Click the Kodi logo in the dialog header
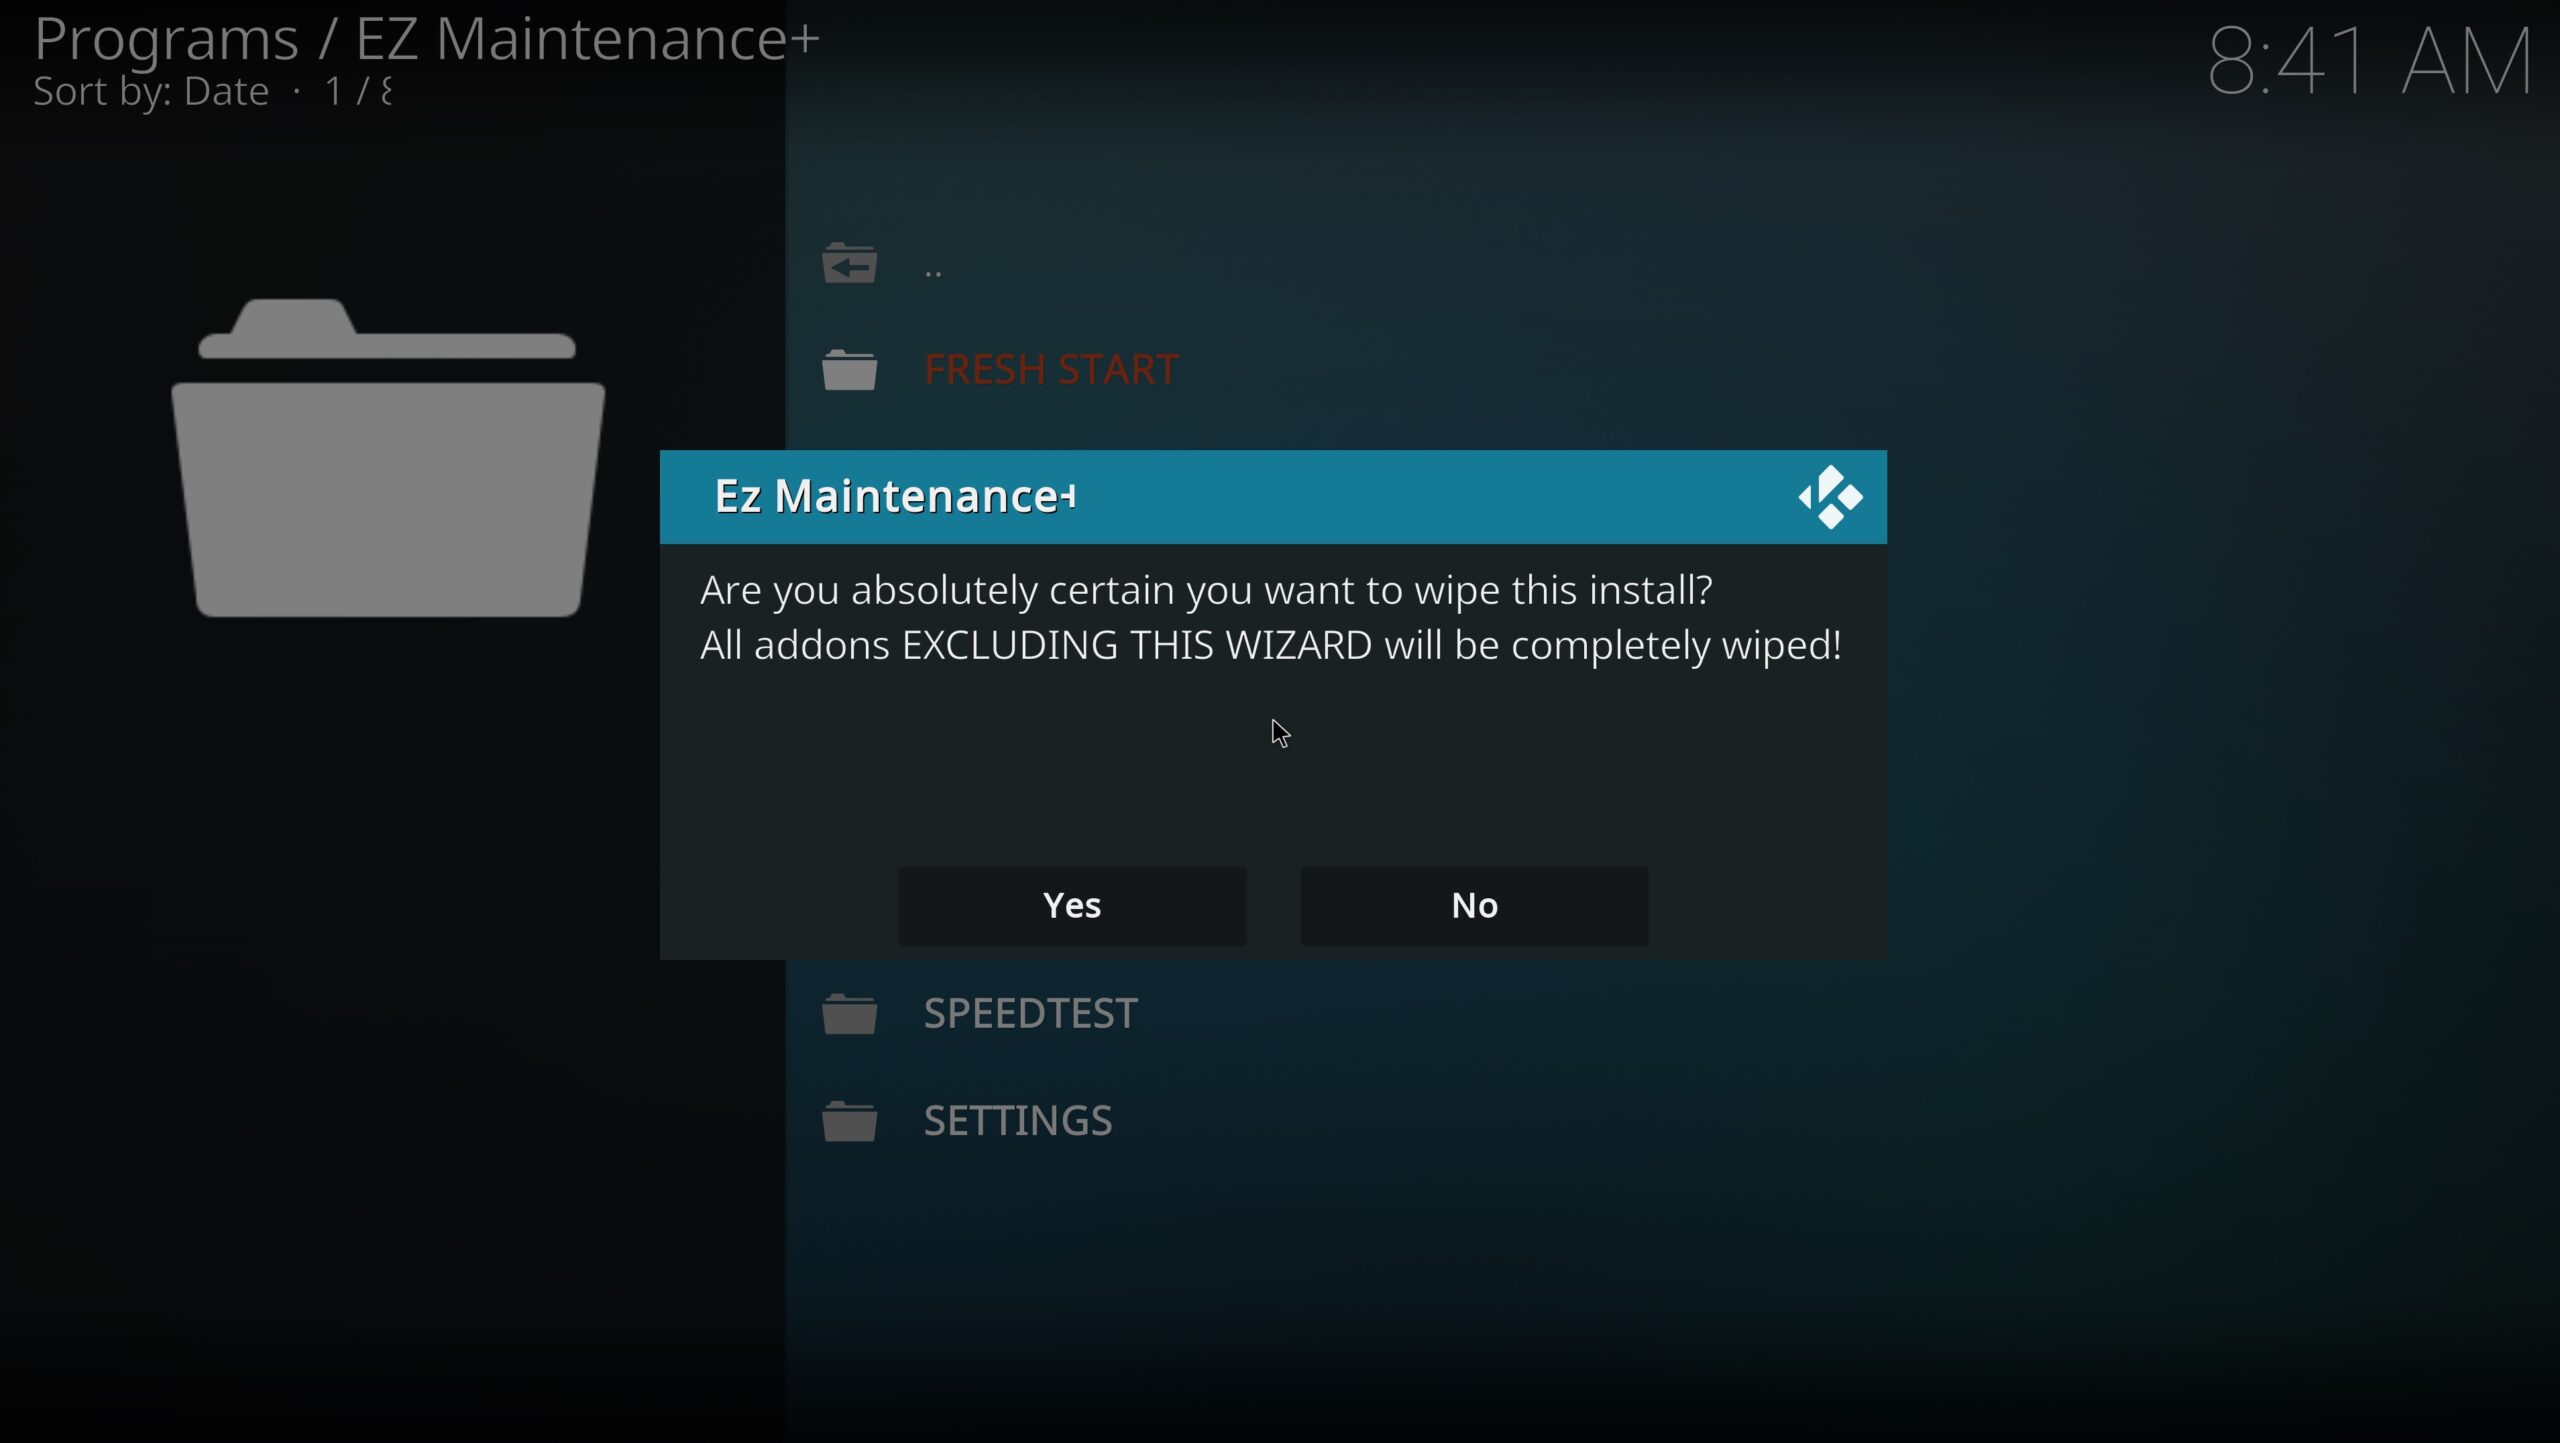Viewport: 2560px width, 1443px height. pyautogui.click(x=1830, y=497)
